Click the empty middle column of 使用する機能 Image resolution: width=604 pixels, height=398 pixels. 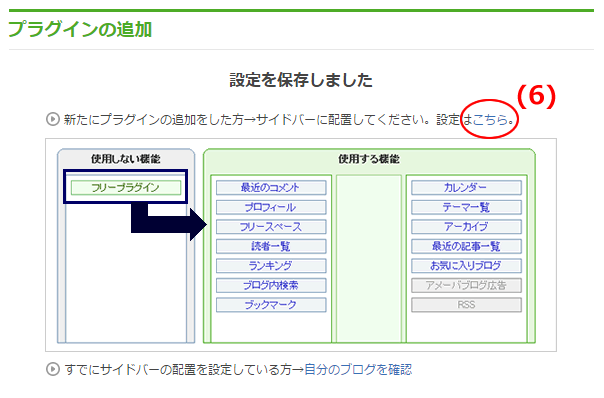click(x=369, y=259)
